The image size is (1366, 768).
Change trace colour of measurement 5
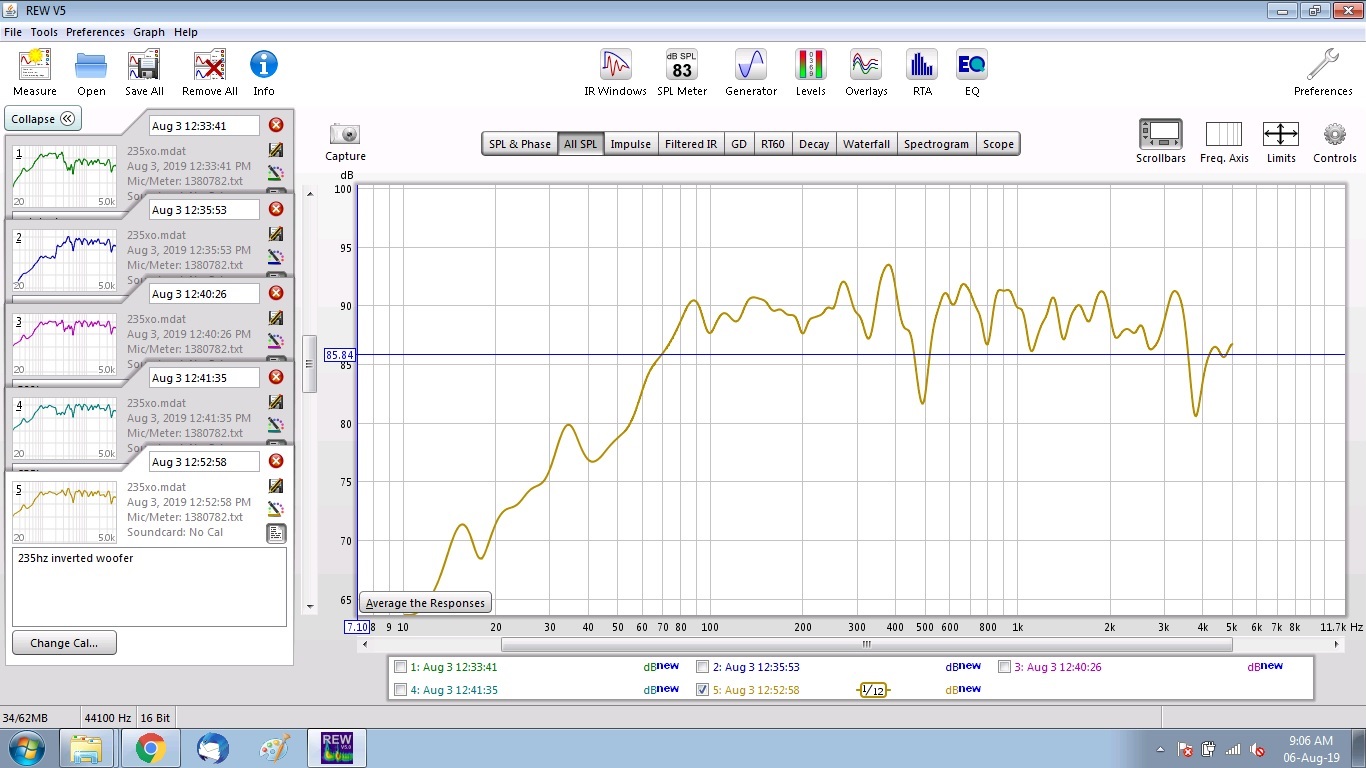tap(276, 510)
